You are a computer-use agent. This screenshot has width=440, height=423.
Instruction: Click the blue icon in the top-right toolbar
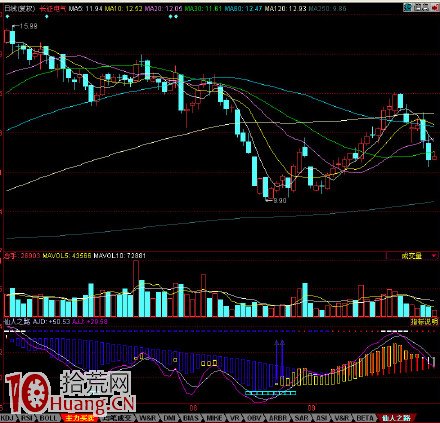407,7
